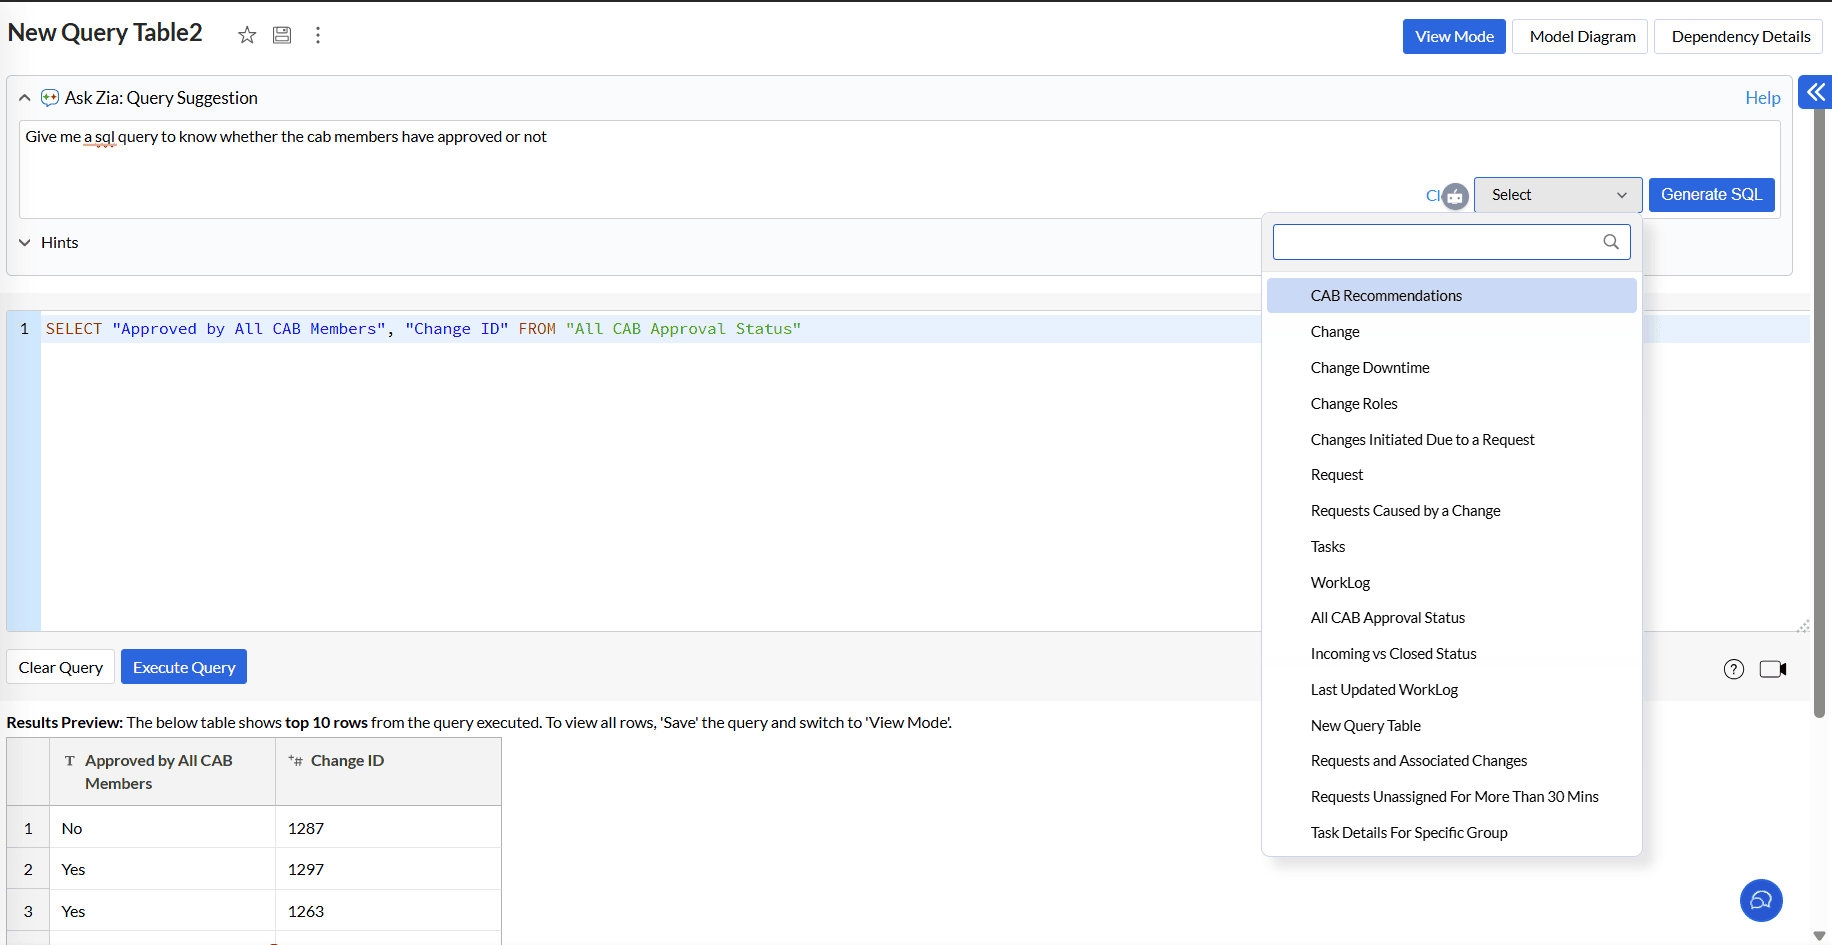Click the search magnifier in dropdown
The width and height of the screenshot is (1832, 945).
tap(1610, 242)
